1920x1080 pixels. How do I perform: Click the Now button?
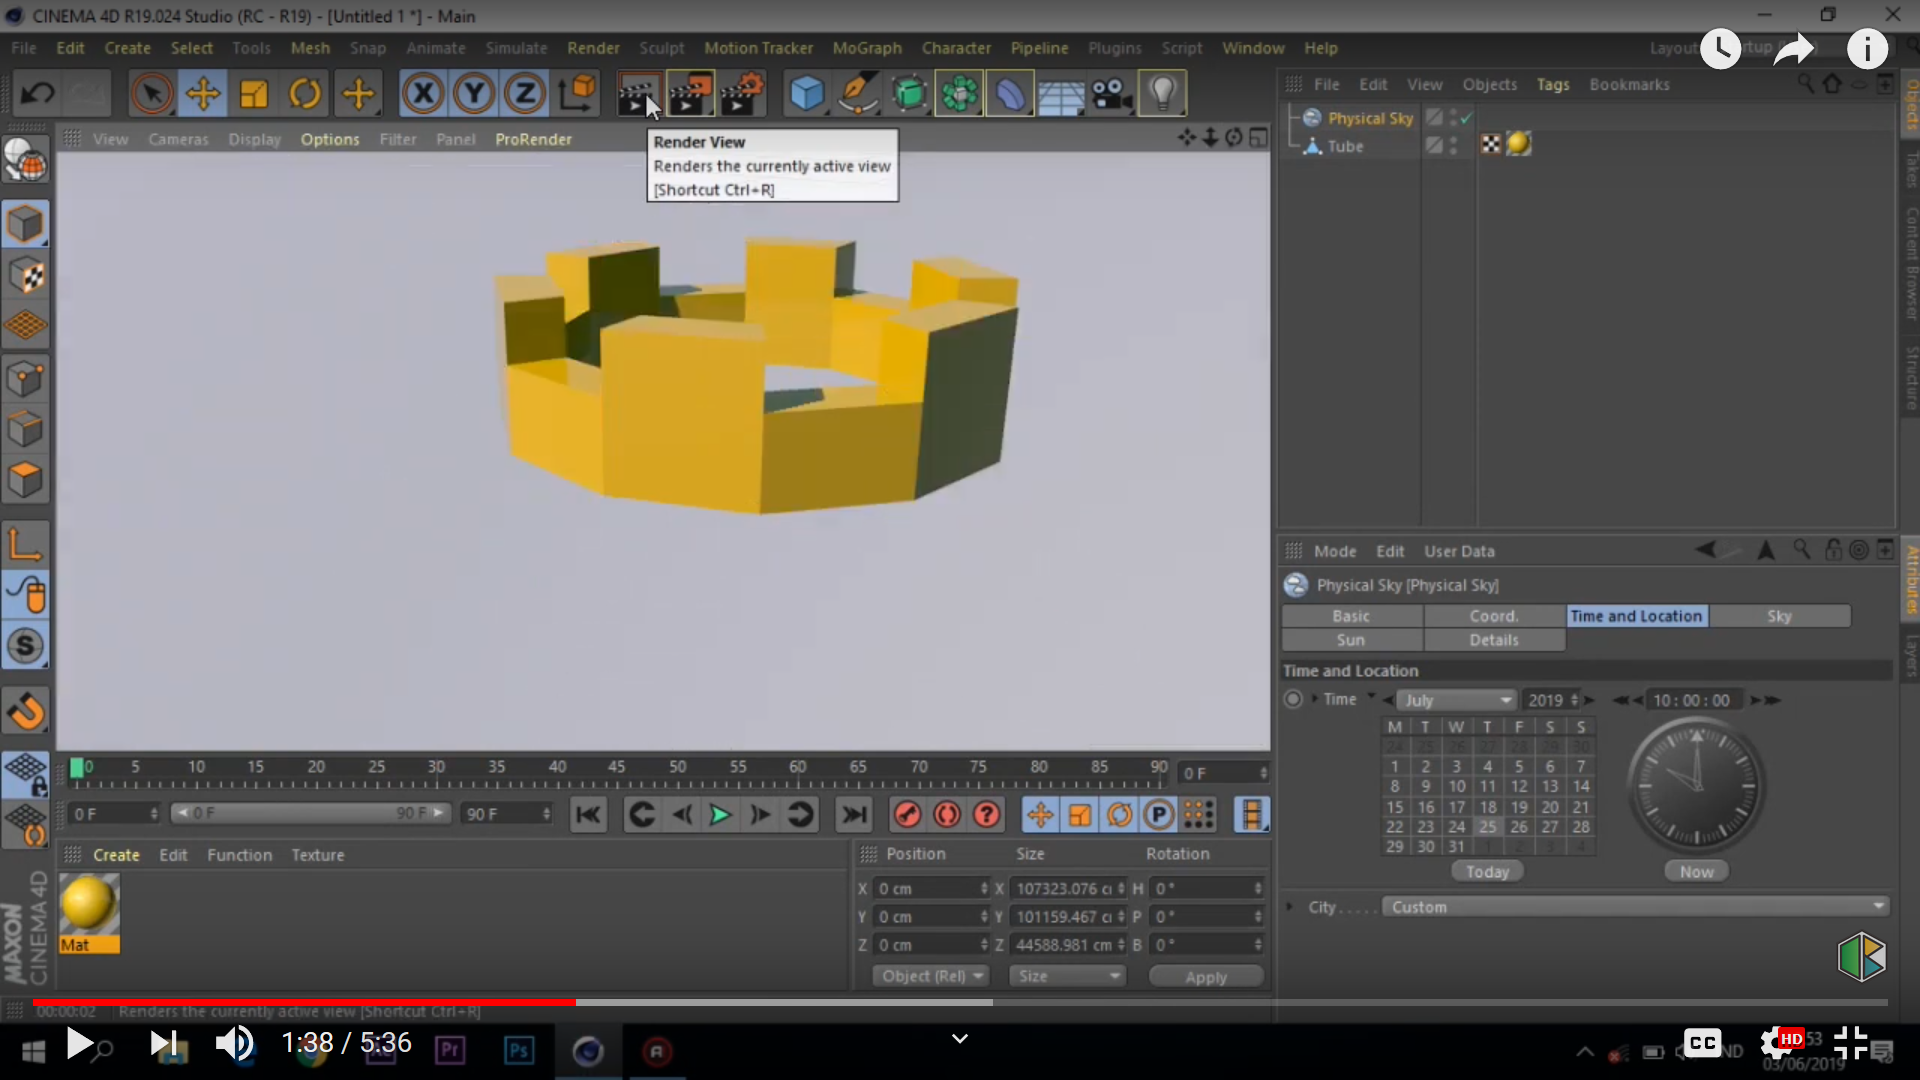[1697, 872]
